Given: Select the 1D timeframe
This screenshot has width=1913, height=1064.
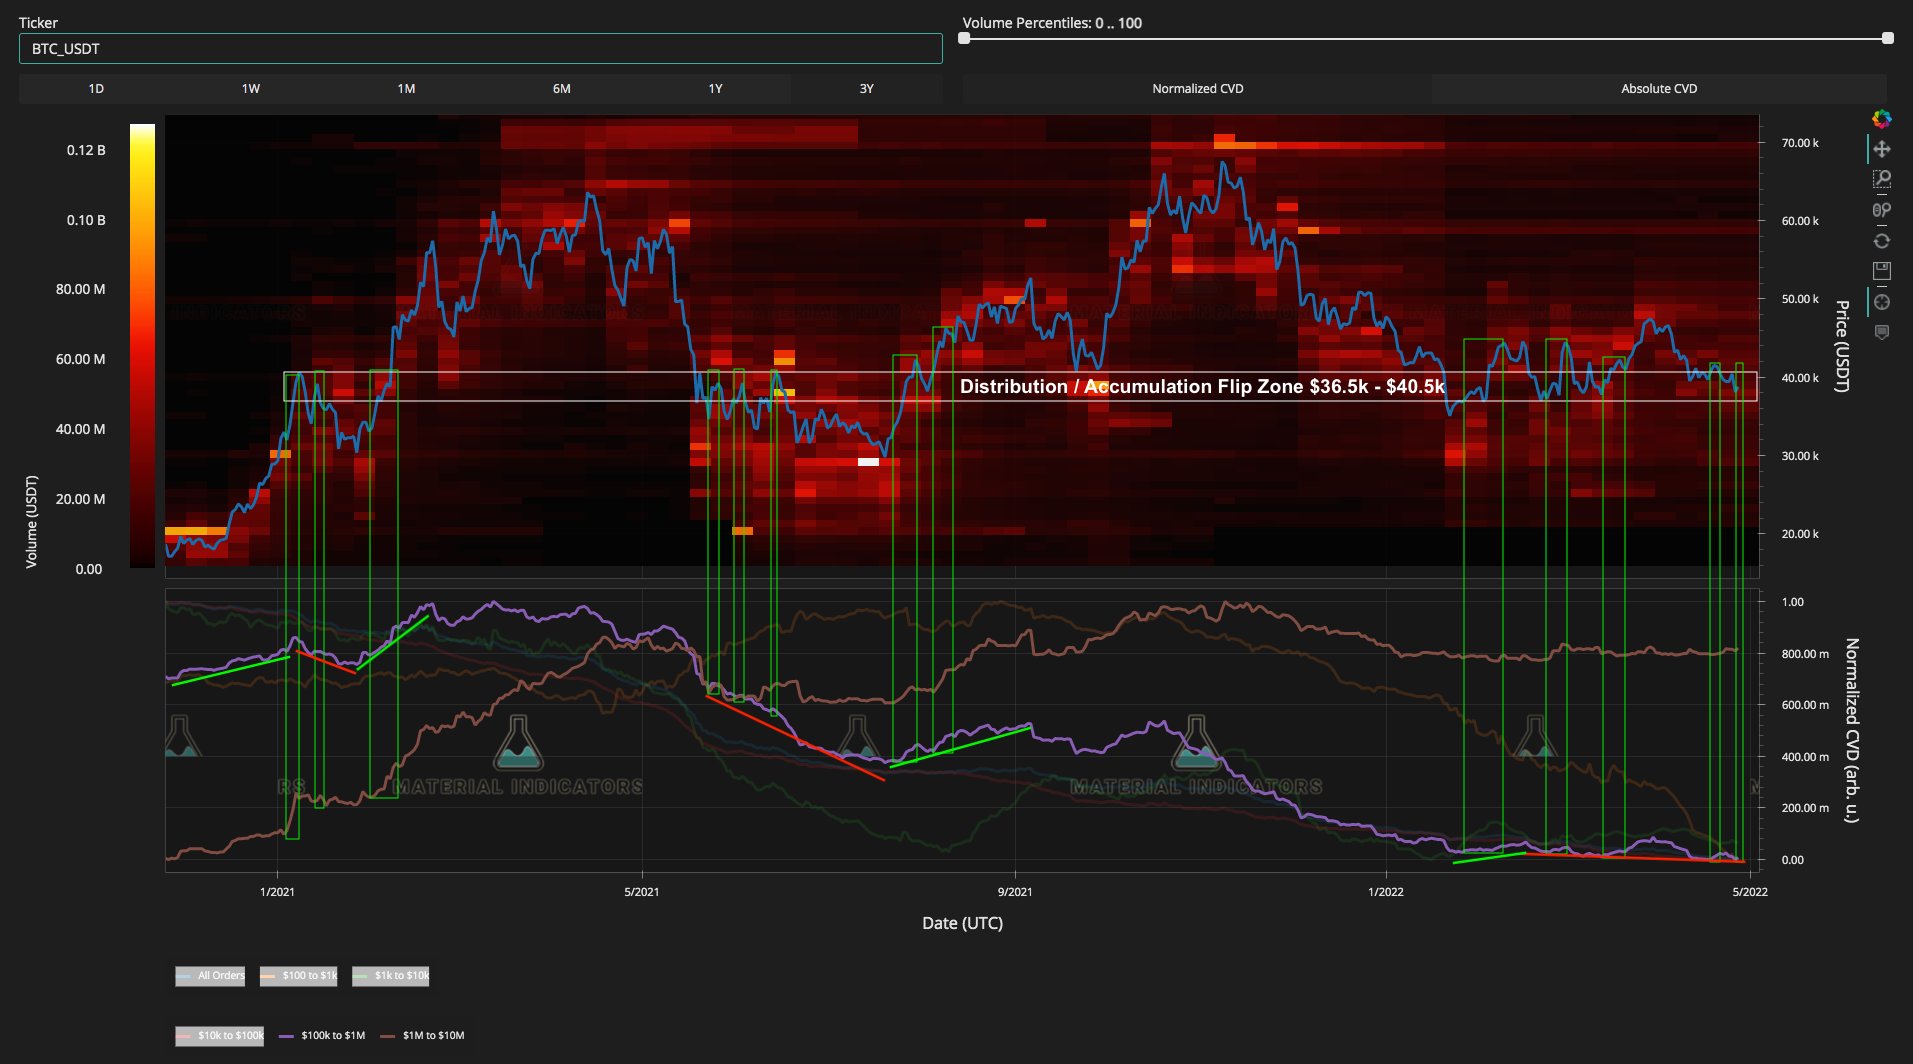Looking at the screenshot, I should coord(96,89).
